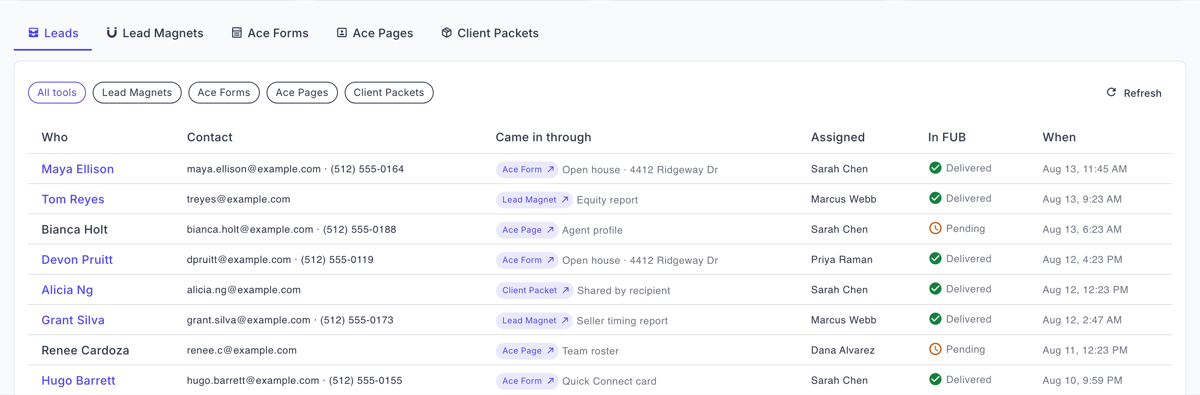Click the Who column header
Image resolution: width=1200 pixels, height=395 pixels.
[55, 137]
